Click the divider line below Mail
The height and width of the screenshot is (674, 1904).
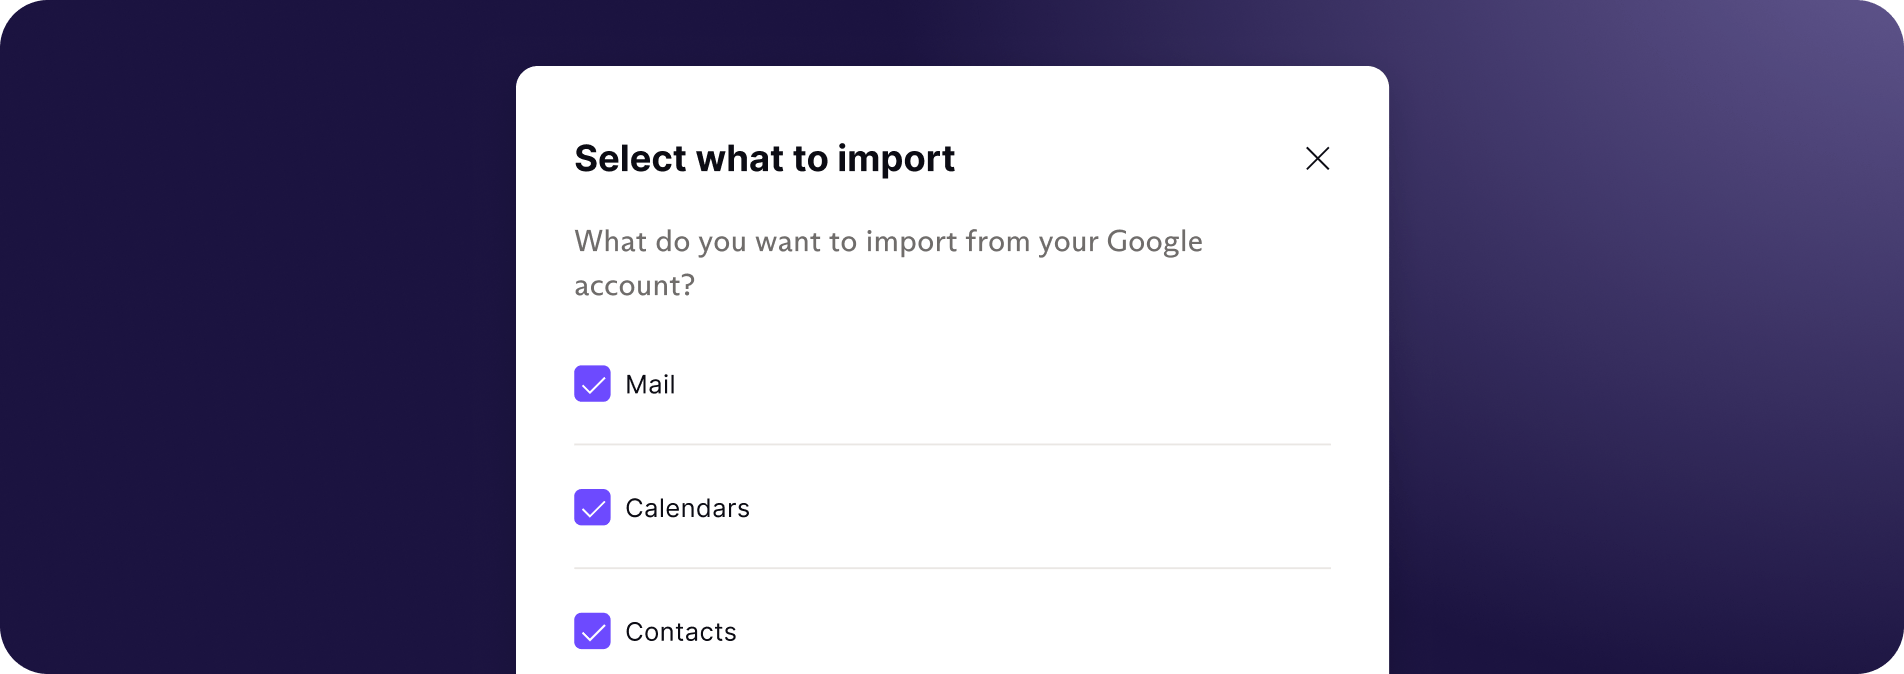(952, 445)
